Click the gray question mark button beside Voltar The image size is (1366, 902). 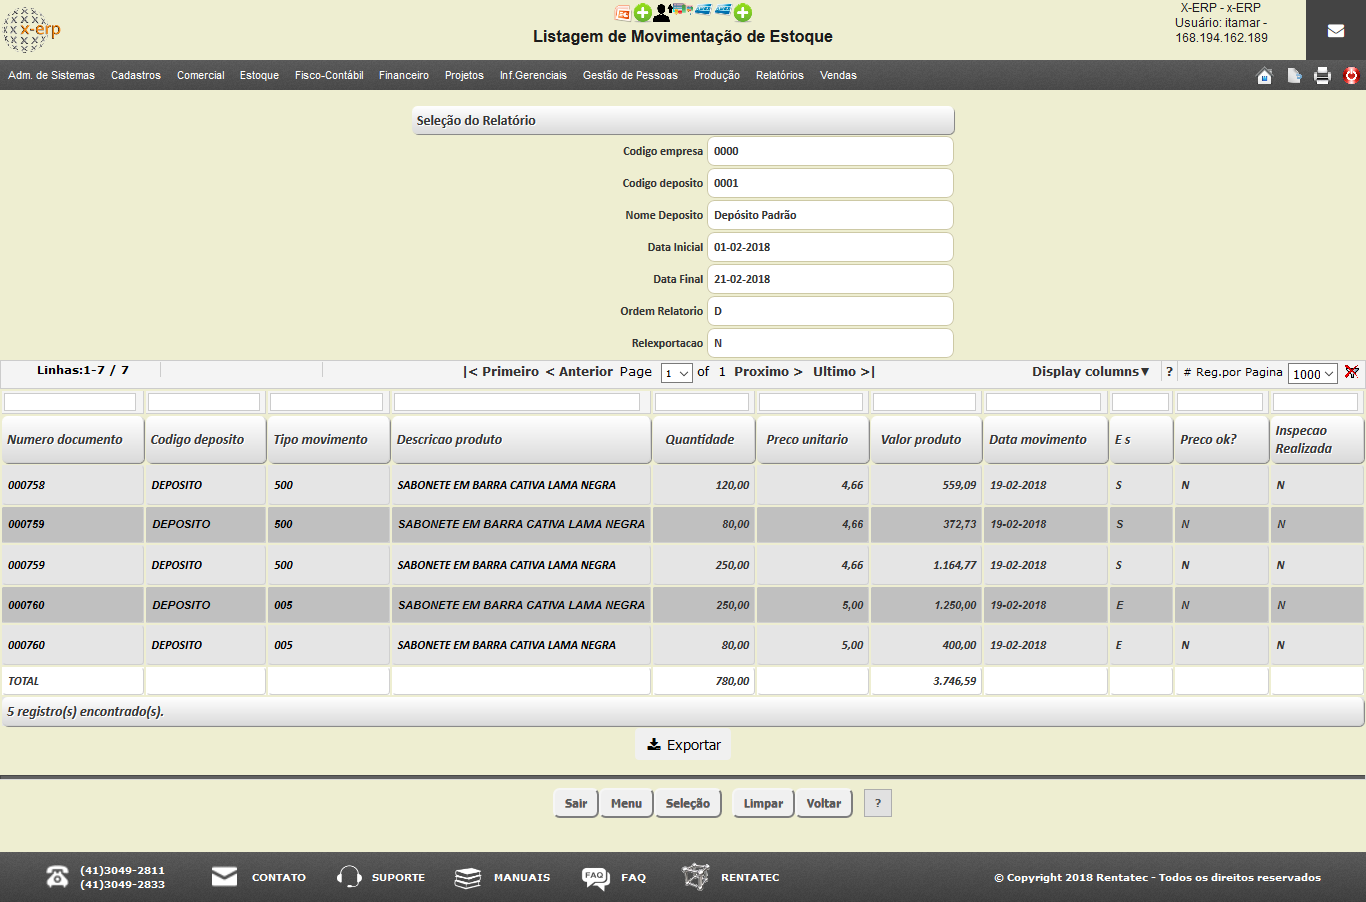(x=878, y=803)
